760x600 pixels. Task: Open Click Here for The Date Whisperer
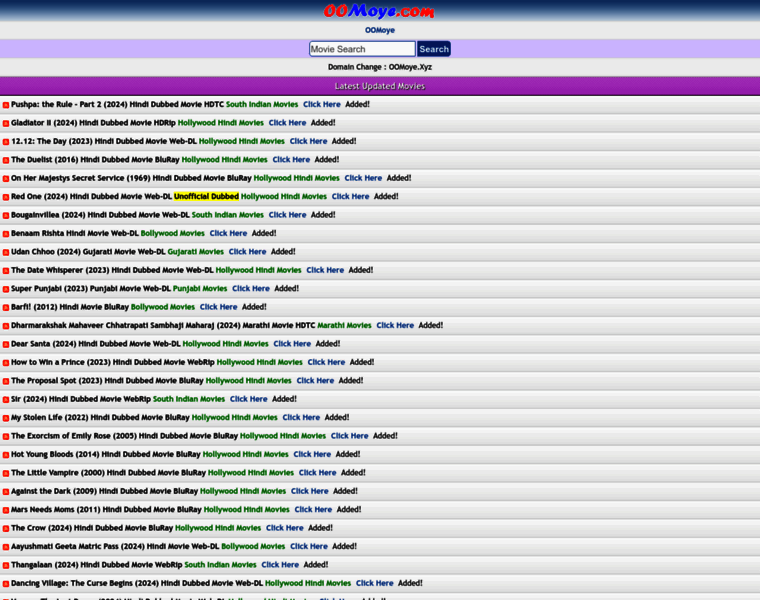point(325,270)
